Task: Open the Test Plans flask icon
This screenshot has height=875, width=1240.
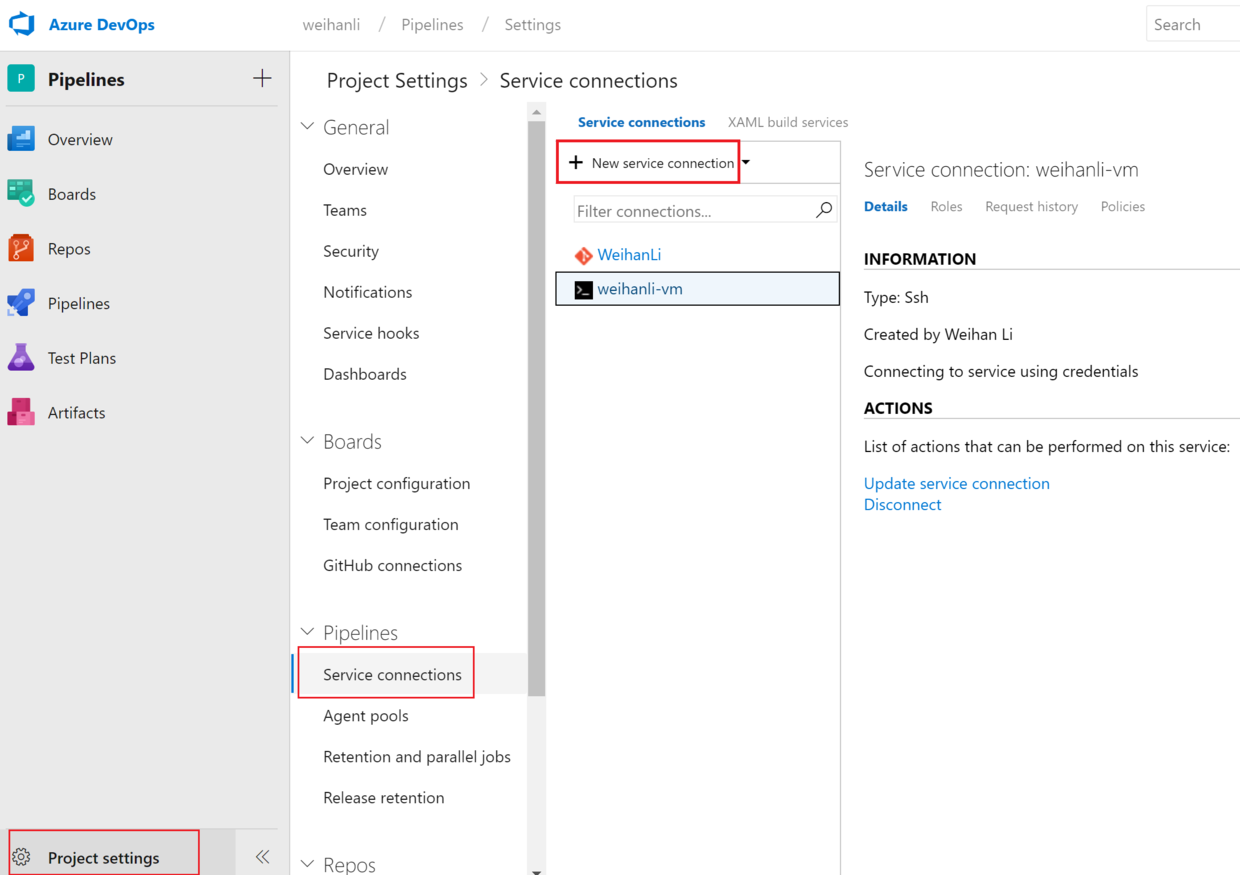Action: coord(21,357)
